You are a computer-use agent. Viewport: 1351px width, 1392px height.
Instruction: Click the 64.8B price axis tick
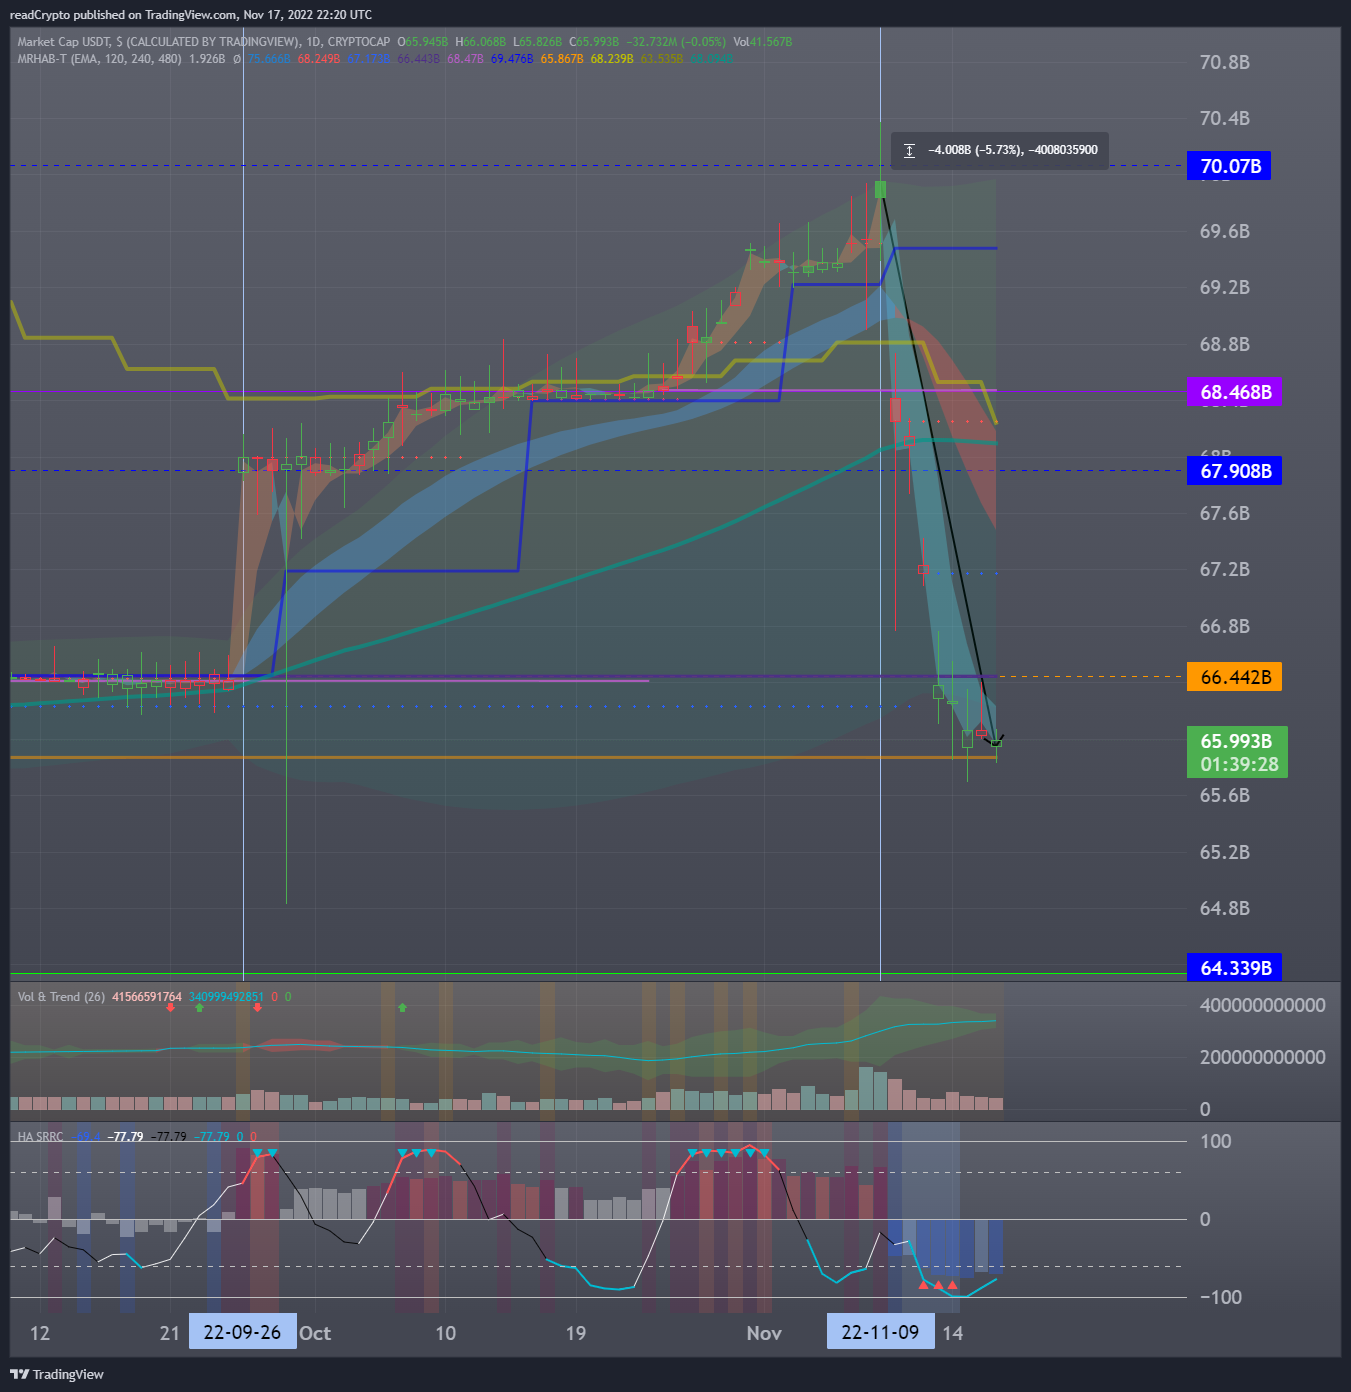click(1225, 908)
